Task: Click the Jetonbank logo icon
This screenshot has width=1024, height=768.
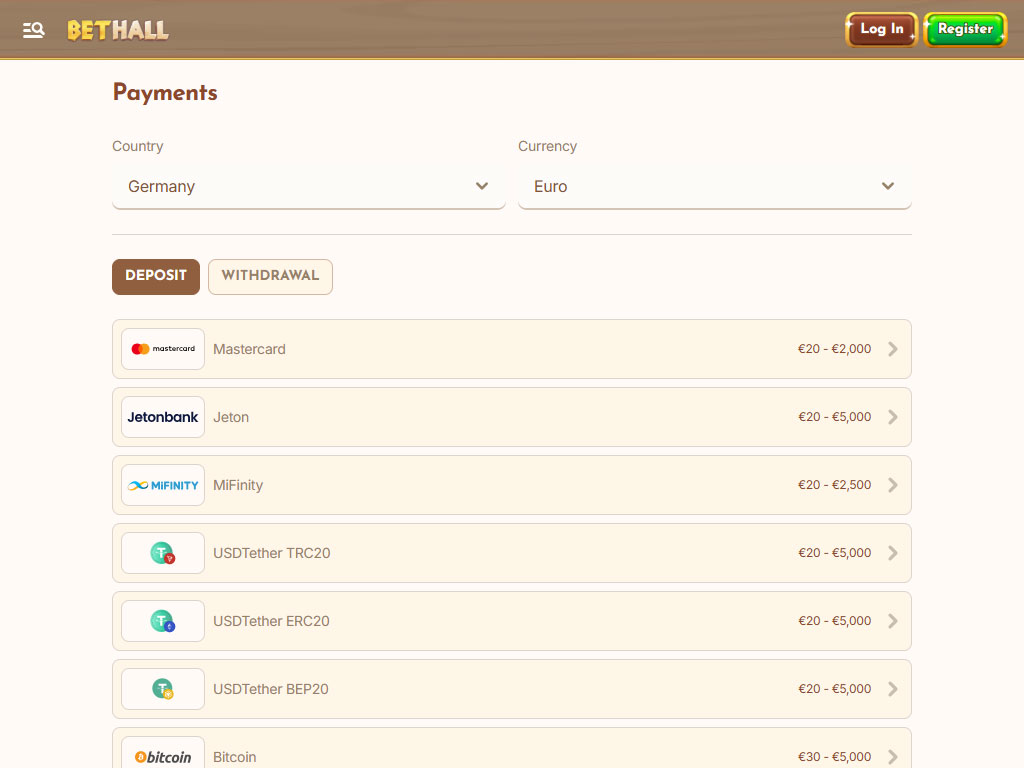Action: (x=163, y=417)
